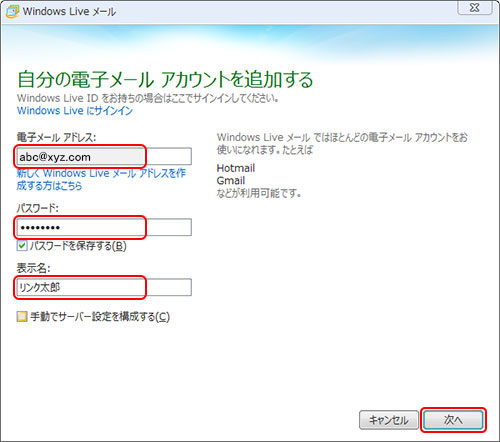
Task: Click the Windows Live メール title text
Action: tap(69, 12)
